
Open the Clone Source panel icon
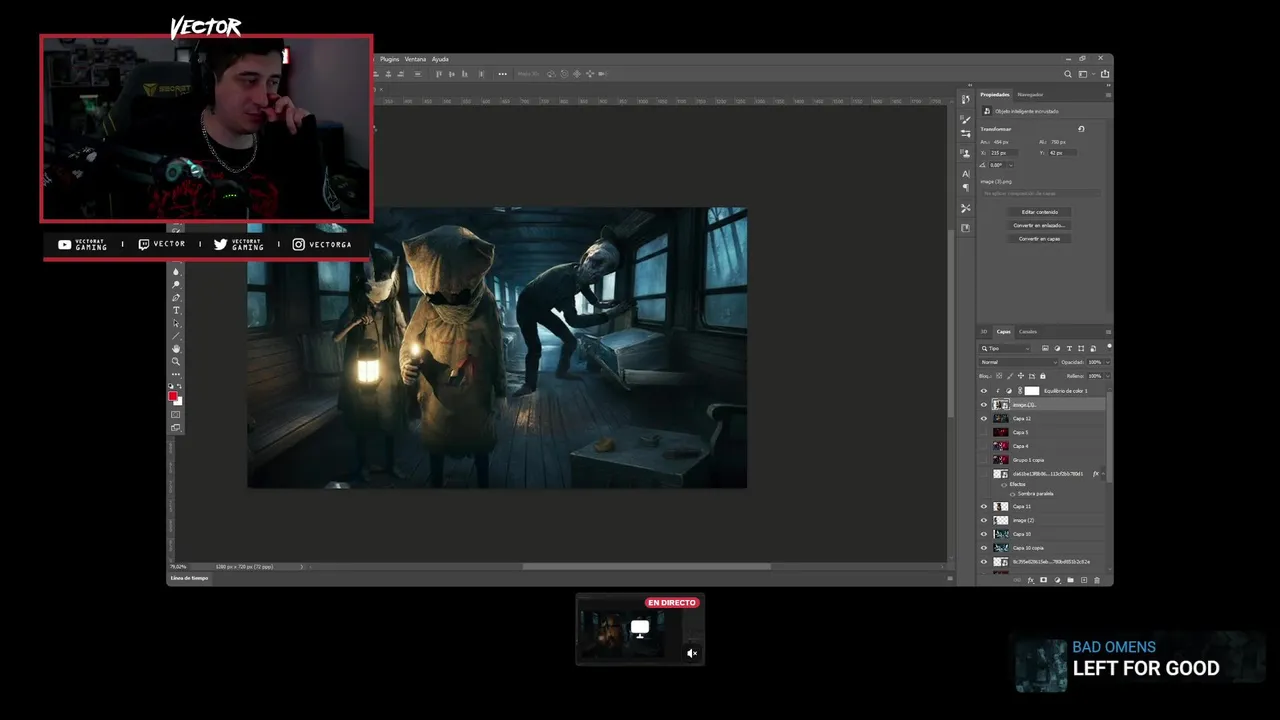click(x=966, y=153)
